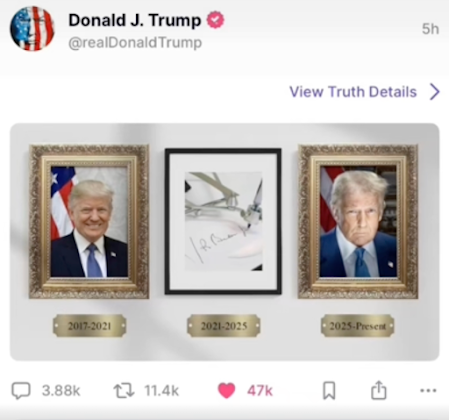Click the 47k likes count
Viewport: 449px width, 420px height.
(260, 391)
